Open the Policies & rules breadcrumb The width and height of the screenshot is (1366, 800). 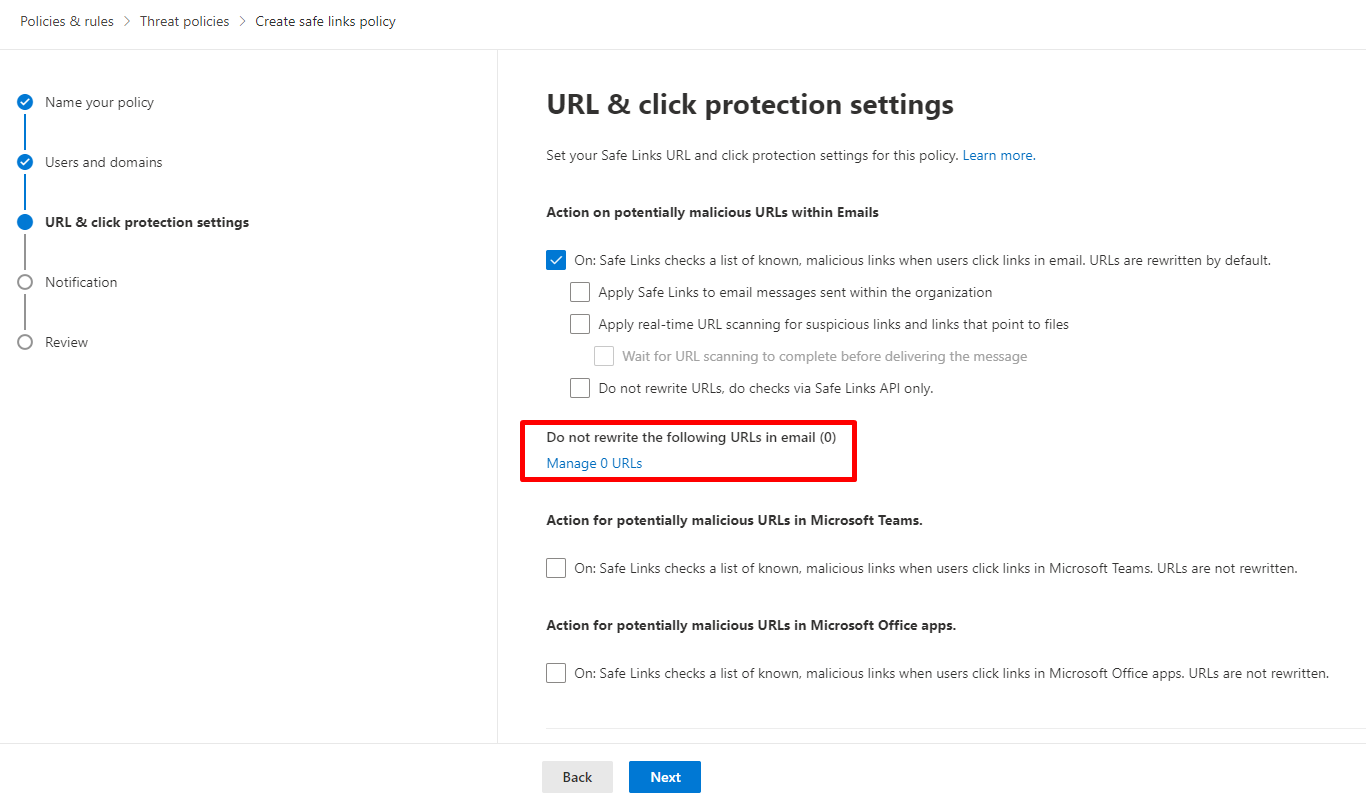coord(67,21)
